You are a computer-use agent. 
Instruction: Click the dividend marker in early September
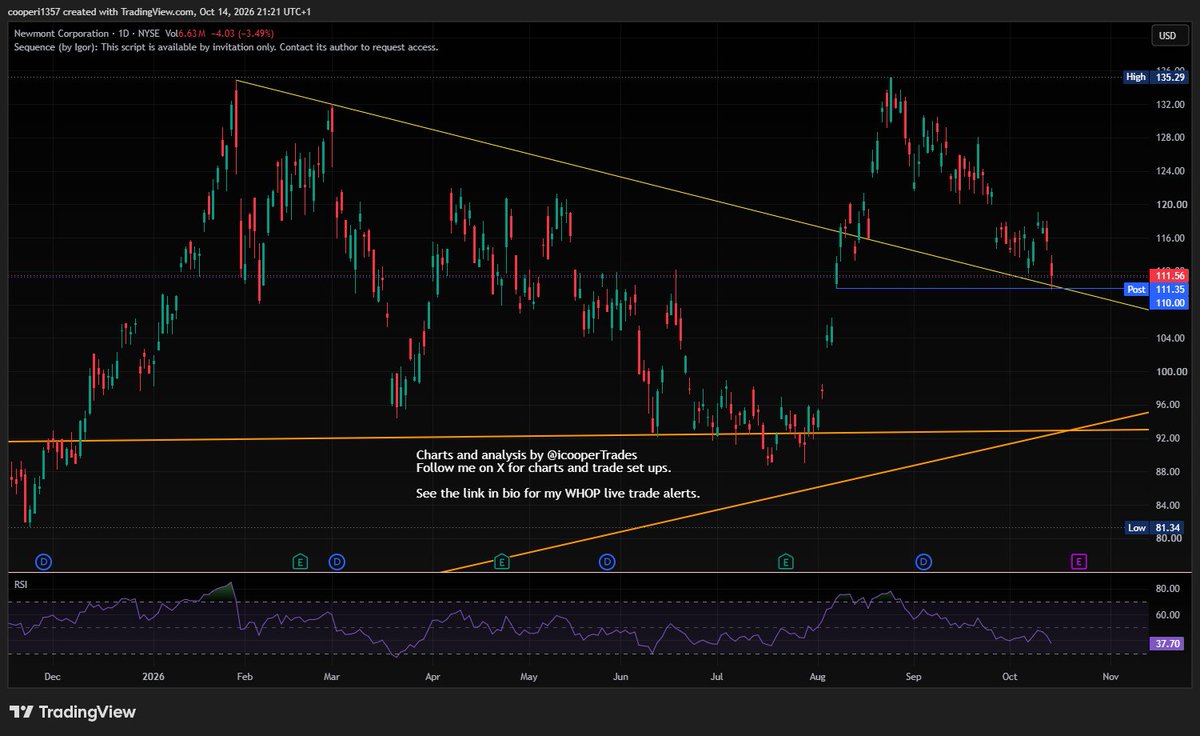point(923,562)
